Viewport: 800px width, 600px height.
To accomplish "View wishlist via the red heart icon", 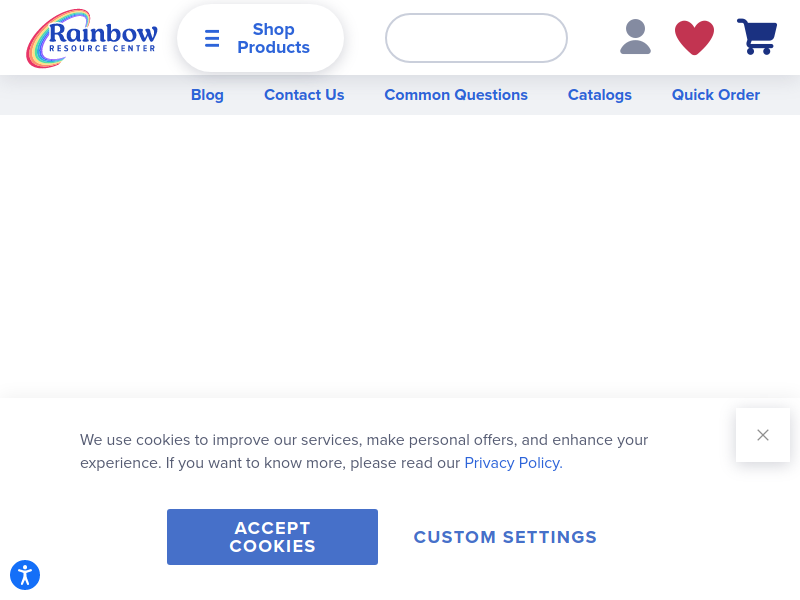I will tap(694, 37).
